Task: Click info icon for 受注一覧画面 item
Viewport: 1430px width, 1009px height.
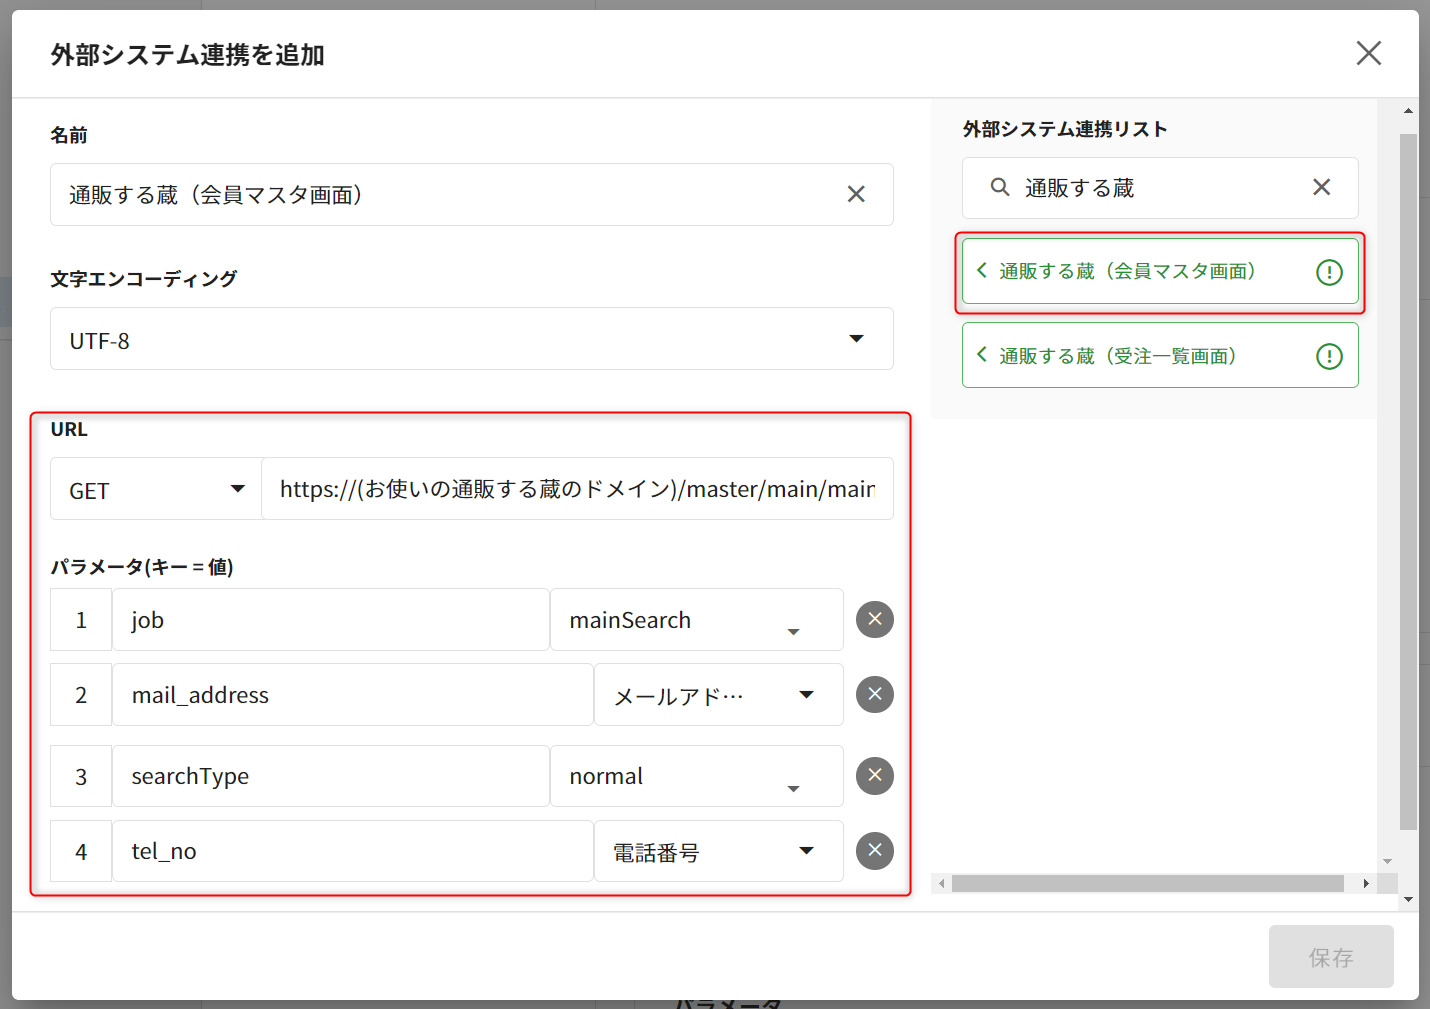Action: click(x=1329, y=357)
